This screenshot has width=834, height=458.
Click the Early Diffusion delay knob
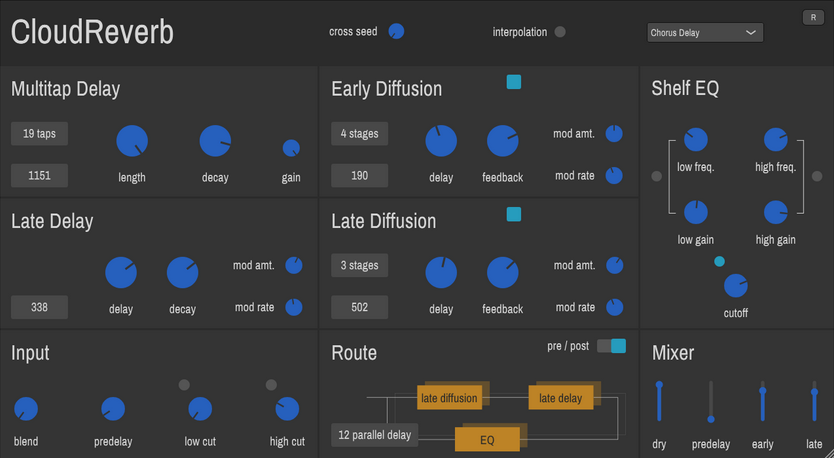click(441, 141)
